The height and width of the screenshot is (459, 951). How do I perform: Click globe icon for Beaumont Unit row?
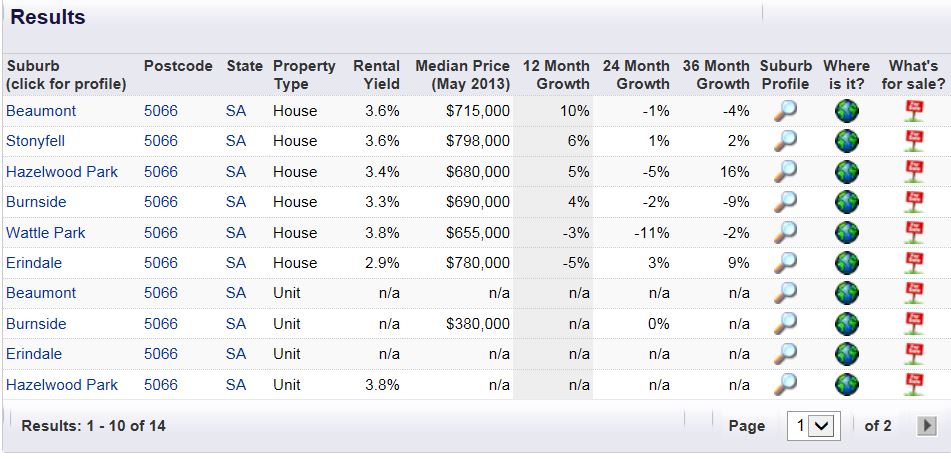coord(847,293)
